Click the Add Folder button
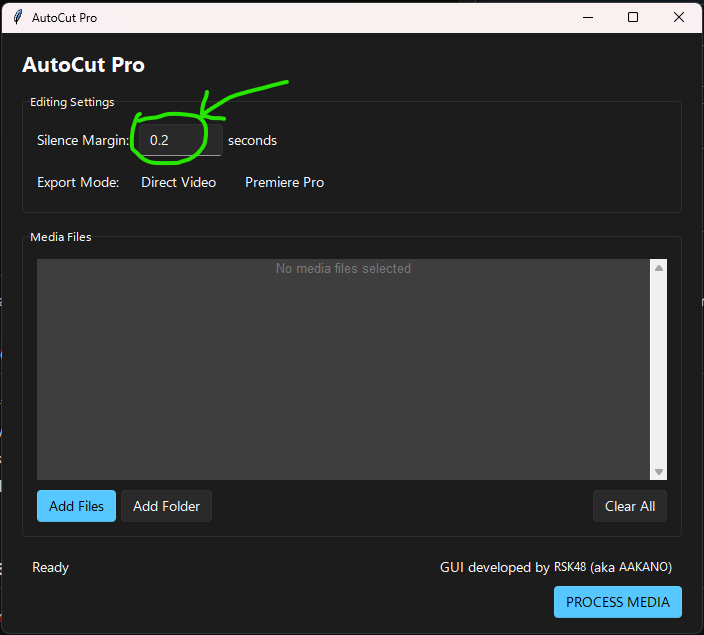 coord(166,506)
